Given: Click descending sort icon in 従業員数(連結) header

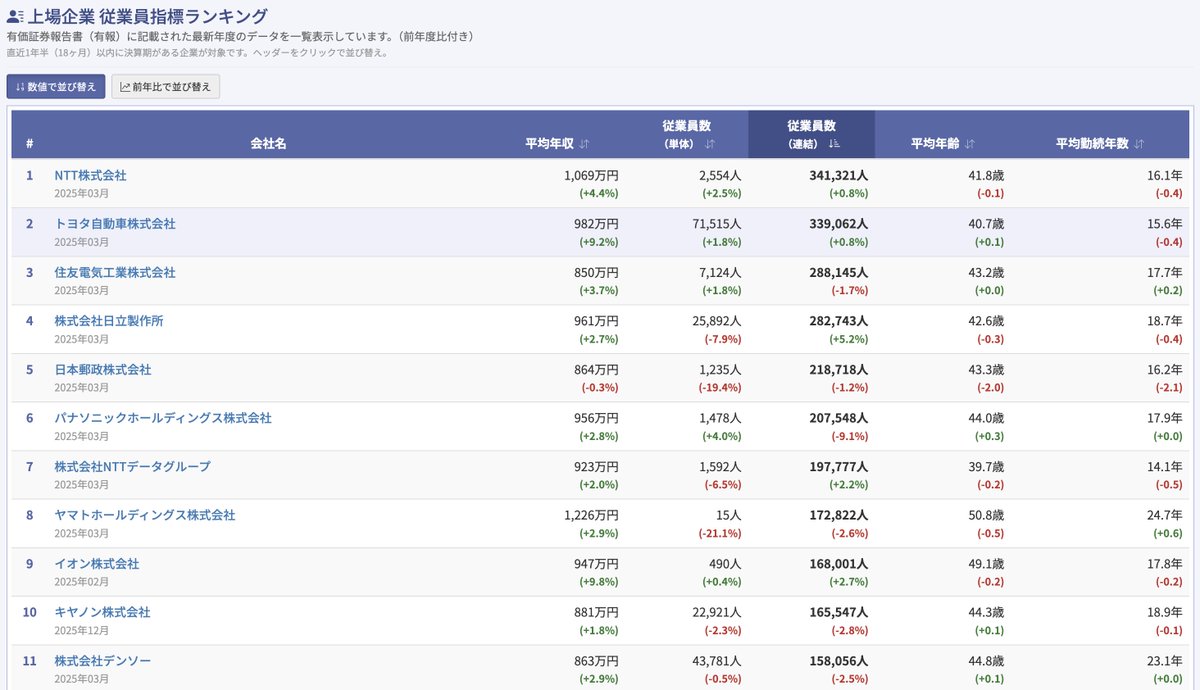Looking at the screenshot, I should point(834,144).
